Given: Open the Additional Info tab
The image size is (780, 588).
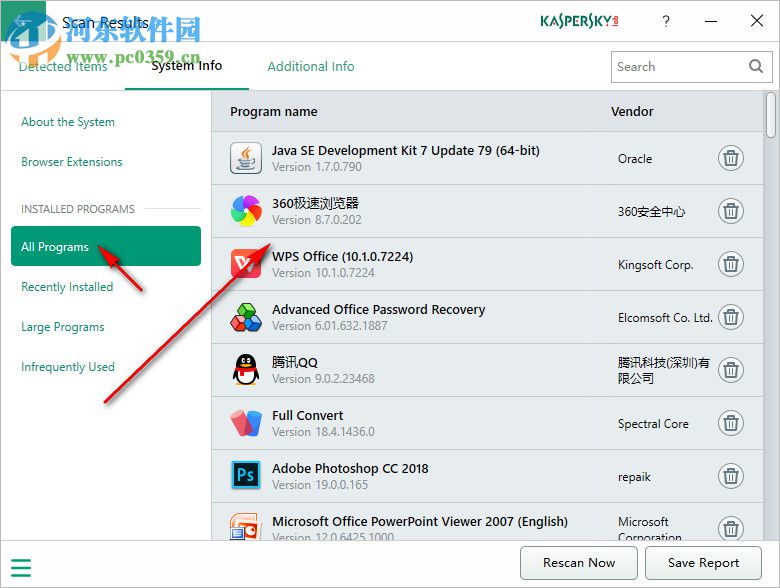Looking at the screenshot, I should (311, 66).
